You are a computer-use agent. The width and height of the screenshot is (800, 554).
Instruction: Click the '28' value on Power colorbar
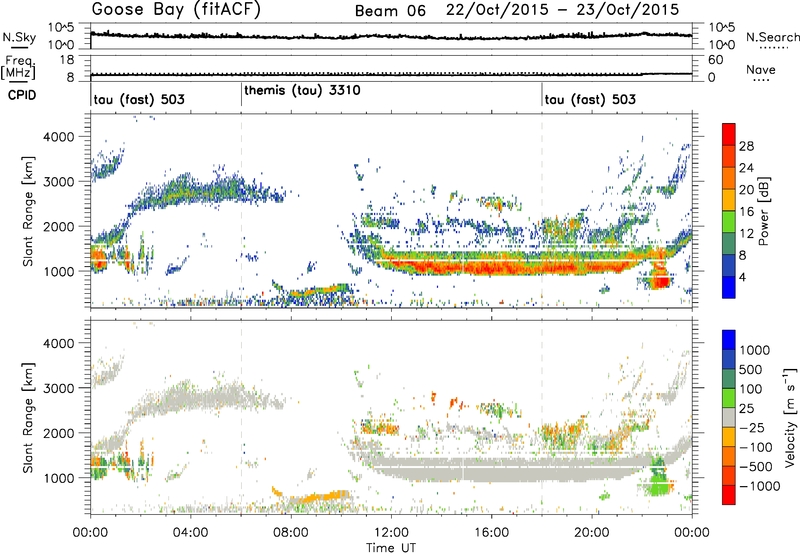[x=746, y=146]
